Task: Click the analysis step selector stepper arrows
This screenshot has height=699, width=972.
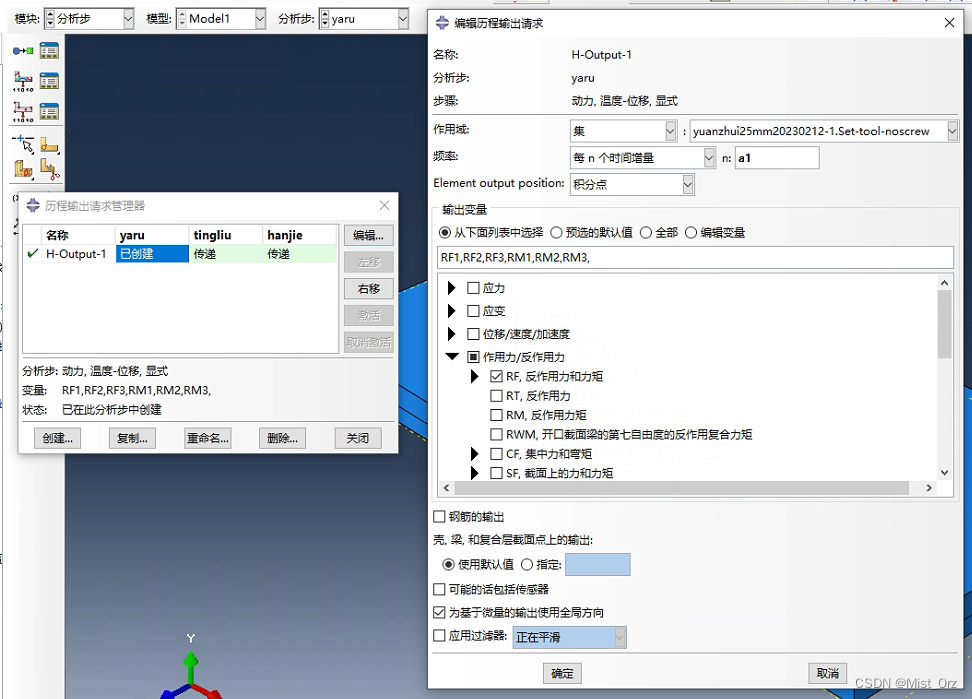Action: tap(324, 19)
